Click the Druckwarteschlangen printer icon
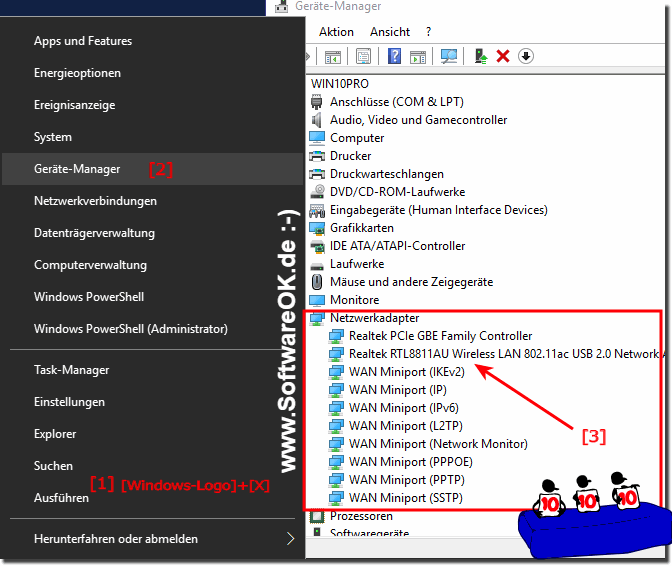Viewport: 672px width, 566px height. [x=317, y=174]
